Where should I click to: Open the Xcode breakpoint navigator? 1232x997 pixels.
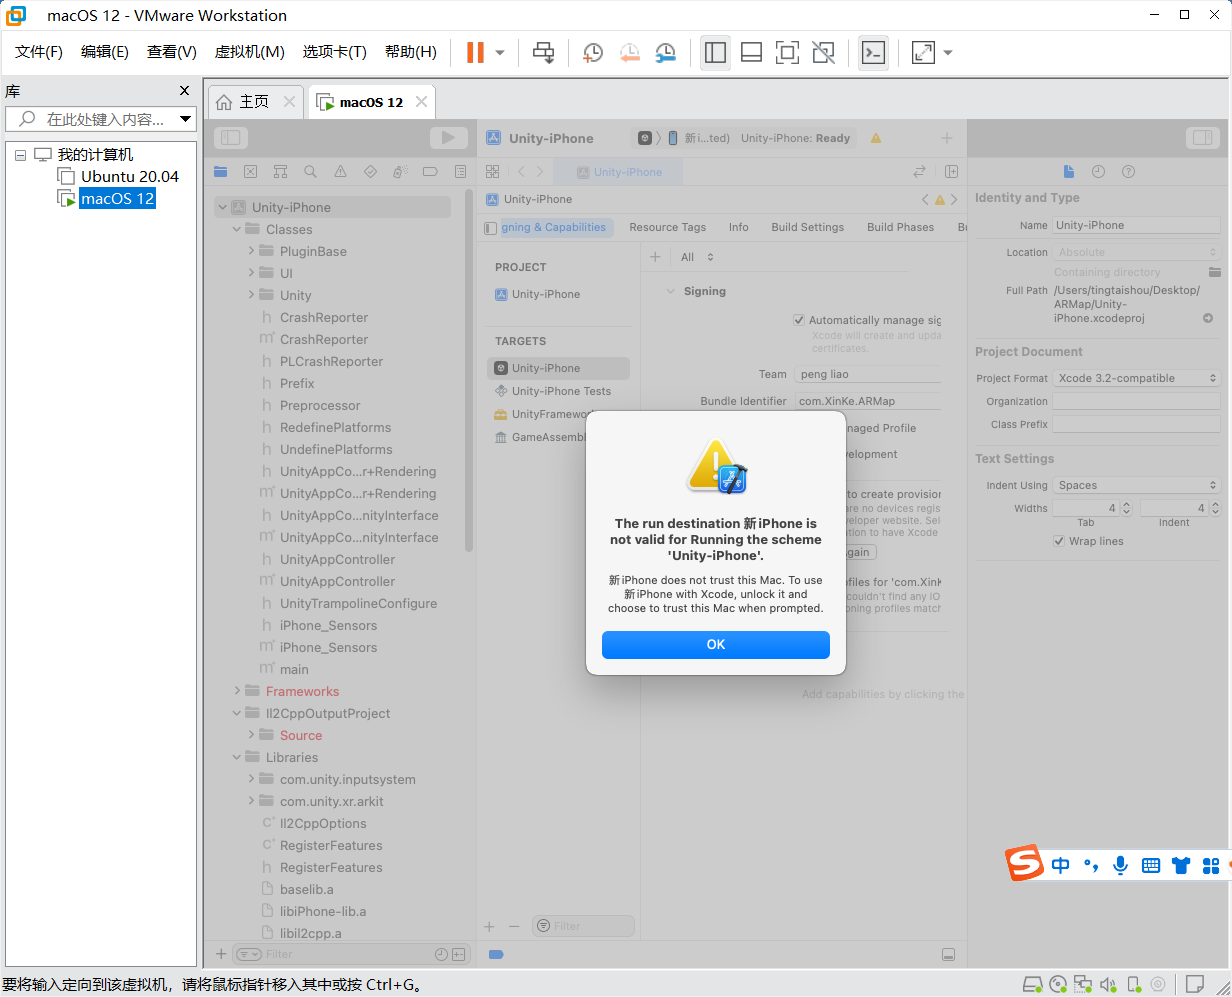430,171
